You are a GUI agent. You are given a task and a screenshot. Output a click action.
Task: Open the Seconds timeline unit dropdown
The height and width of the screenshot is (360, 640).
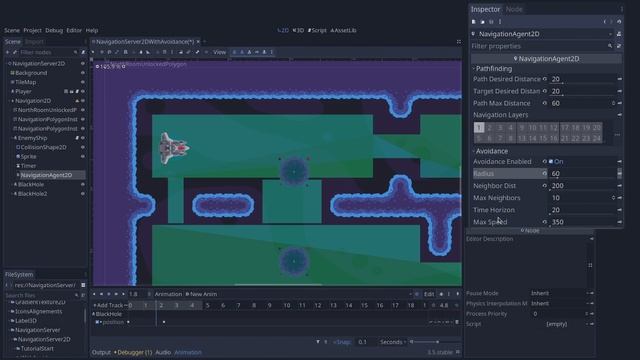click(x=392, y=342)
